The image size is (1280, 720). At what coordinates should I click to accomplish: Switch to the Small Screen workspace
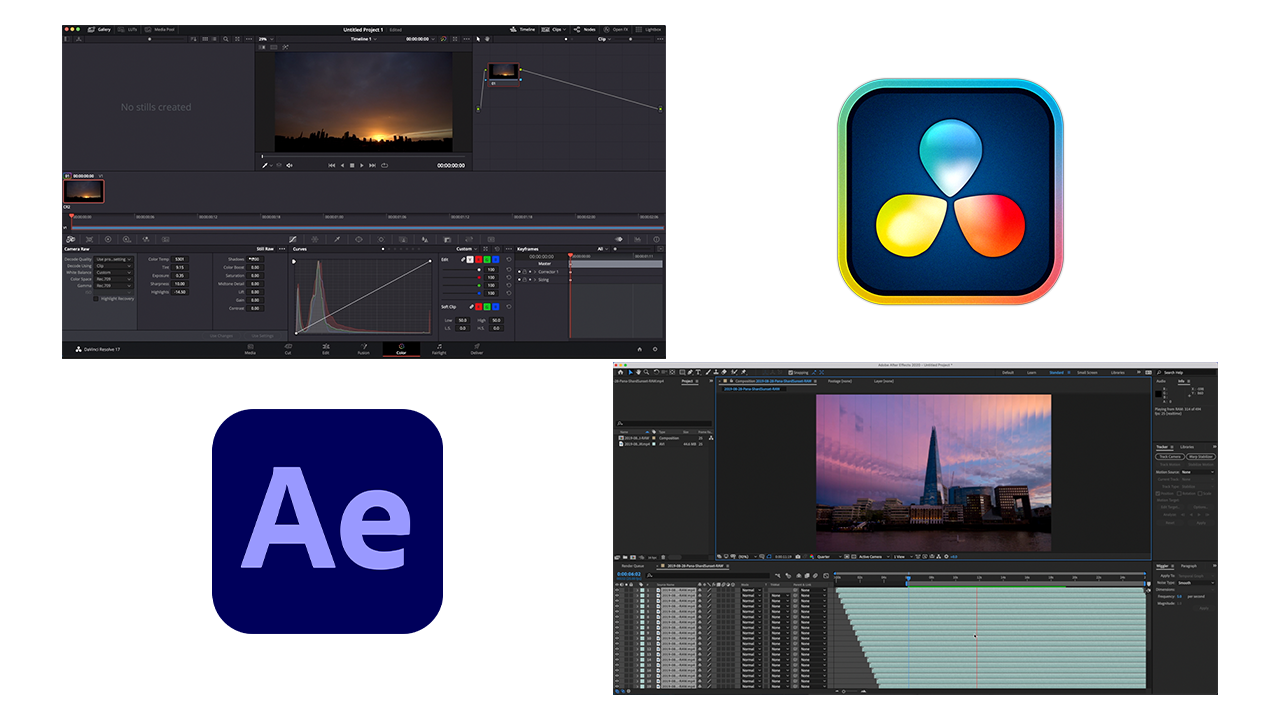pyautogui.click(x=1087, y=372)
